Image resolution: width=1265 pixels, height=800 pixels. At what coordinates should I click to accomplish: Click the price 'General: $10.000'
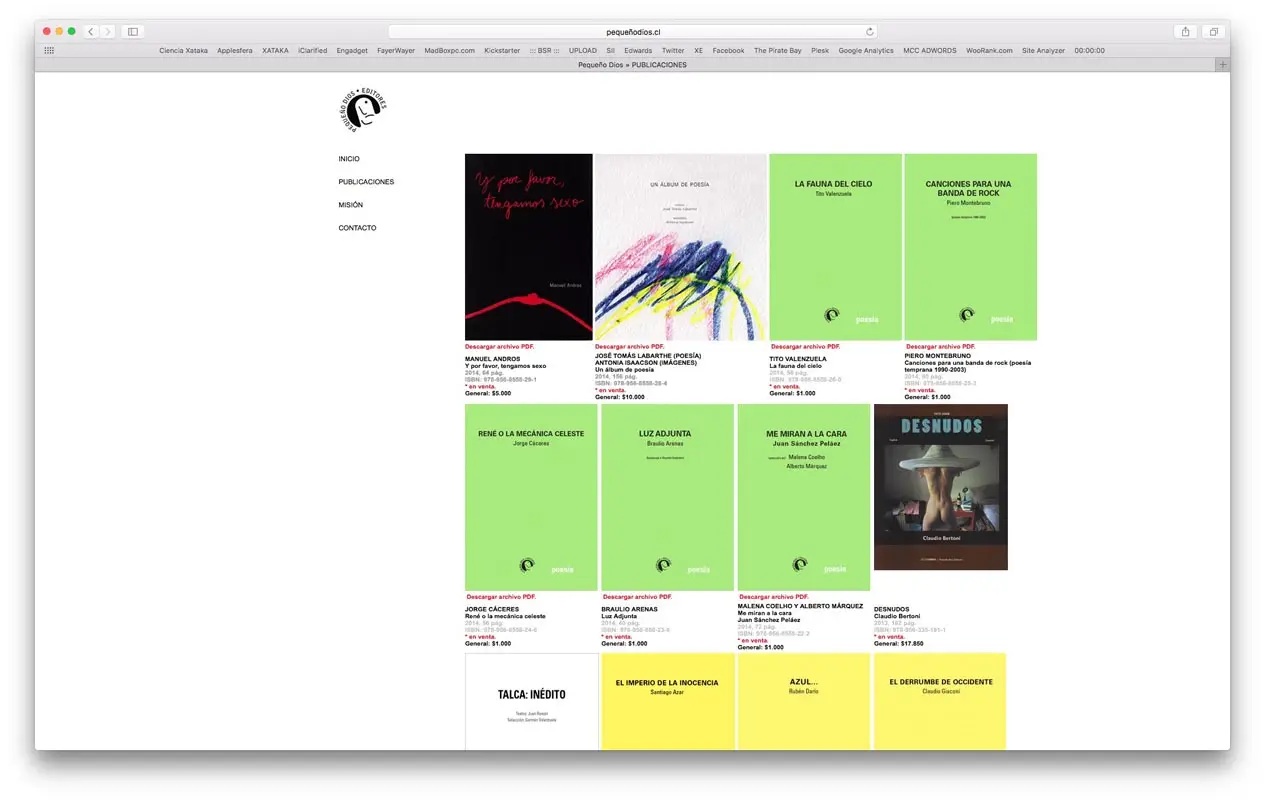coord(620,397)
